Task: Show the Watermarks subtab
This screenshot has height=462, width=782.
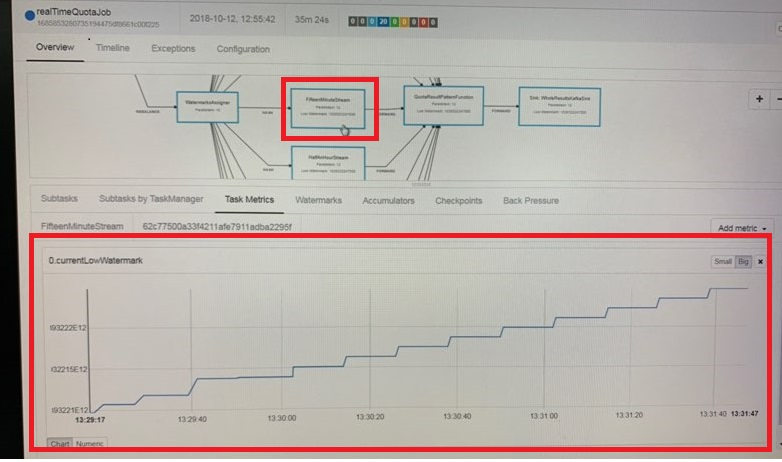Action: click(318, 200)
